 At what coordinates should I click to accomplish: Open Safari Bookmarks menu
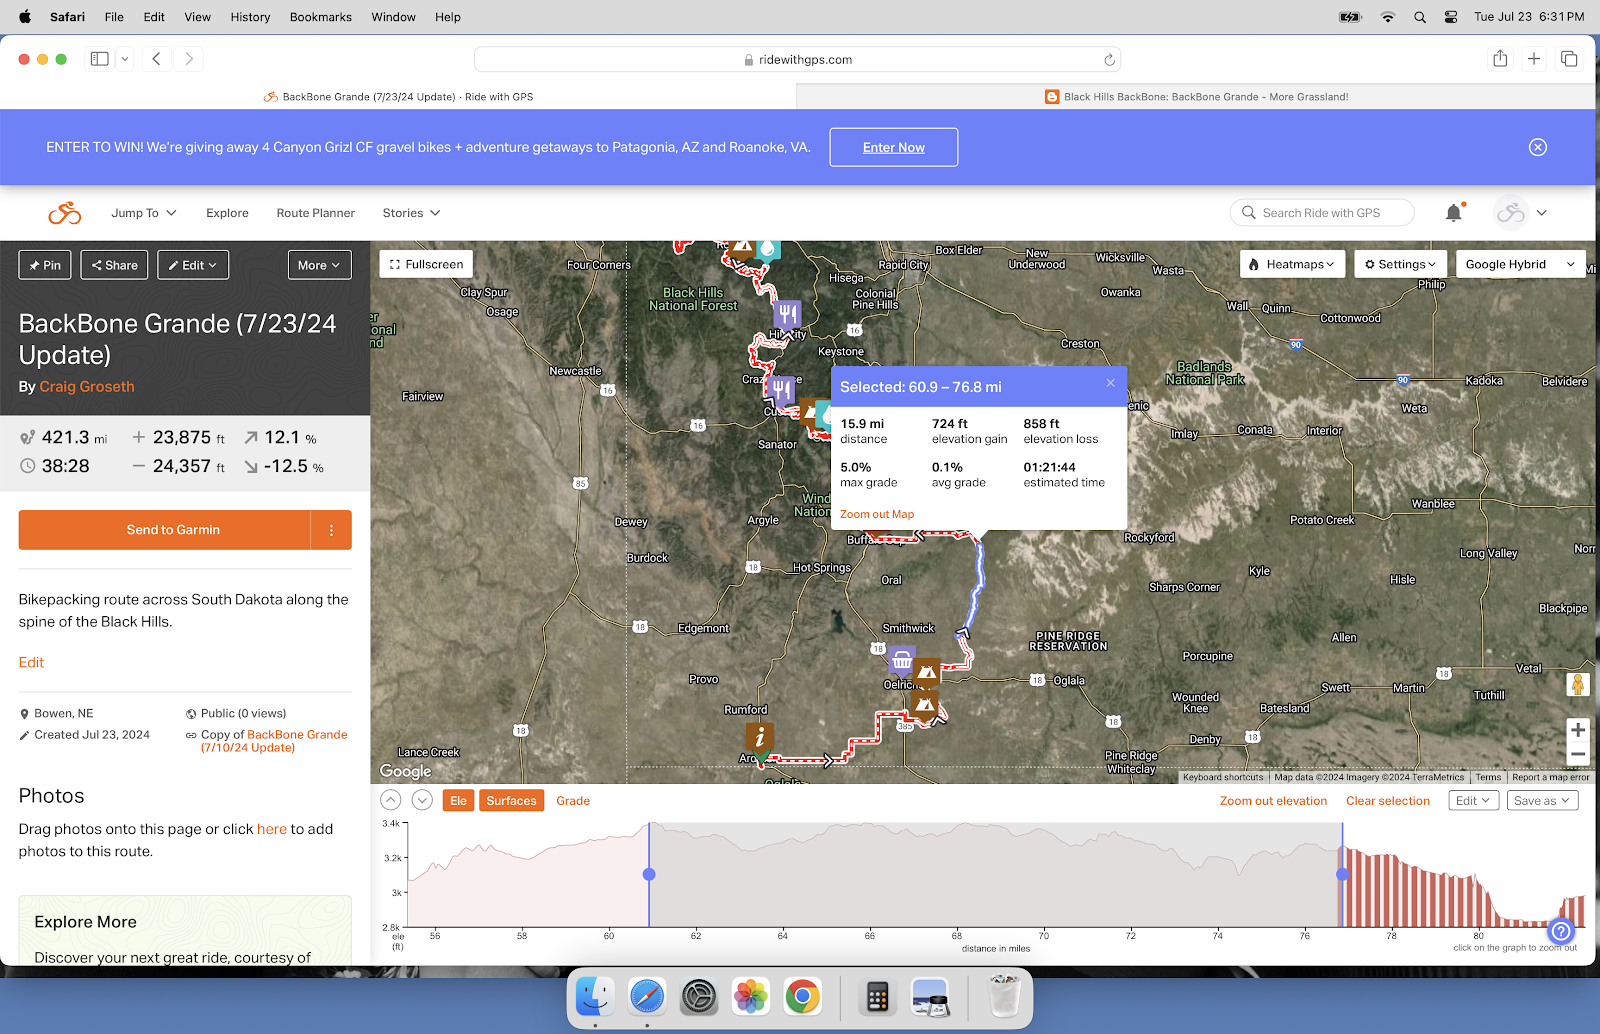click(321, 17)
